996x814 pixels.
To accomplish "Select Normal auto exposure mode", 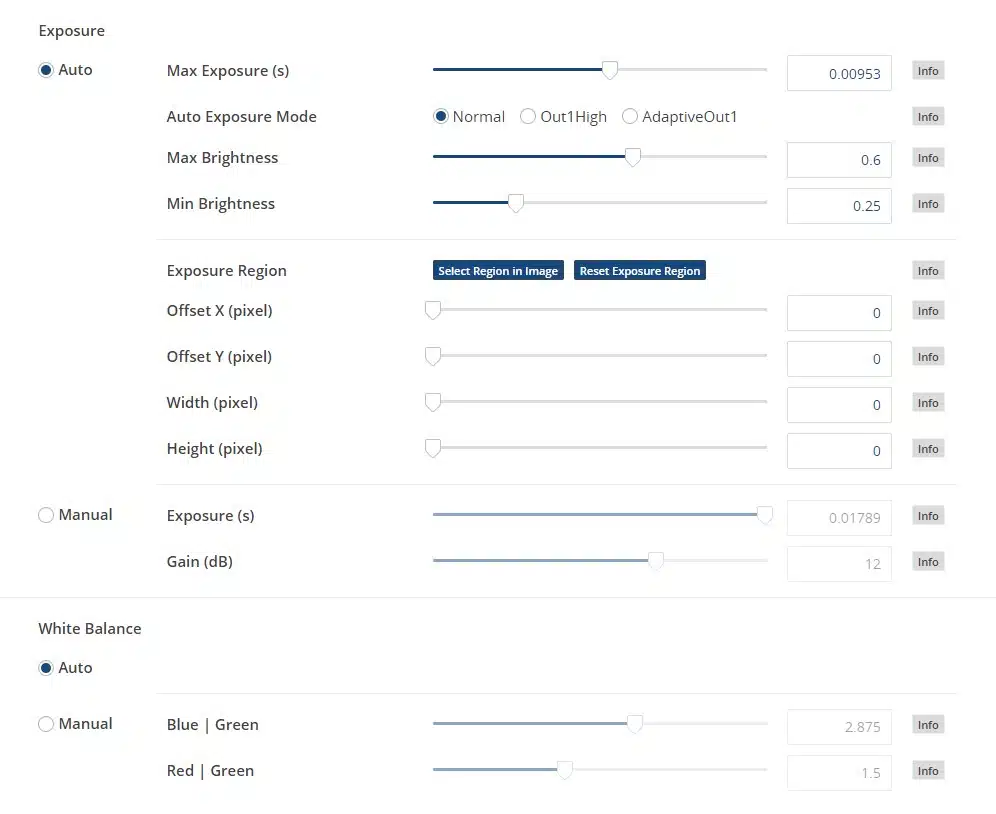I will coord(440,117).
